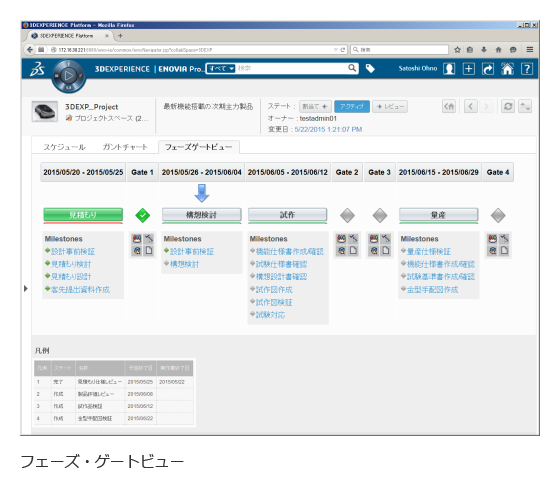Open milestone 試験仕様書確認
Screen dimensions: 560x488
pyautogui.click(x=281, y=264)
